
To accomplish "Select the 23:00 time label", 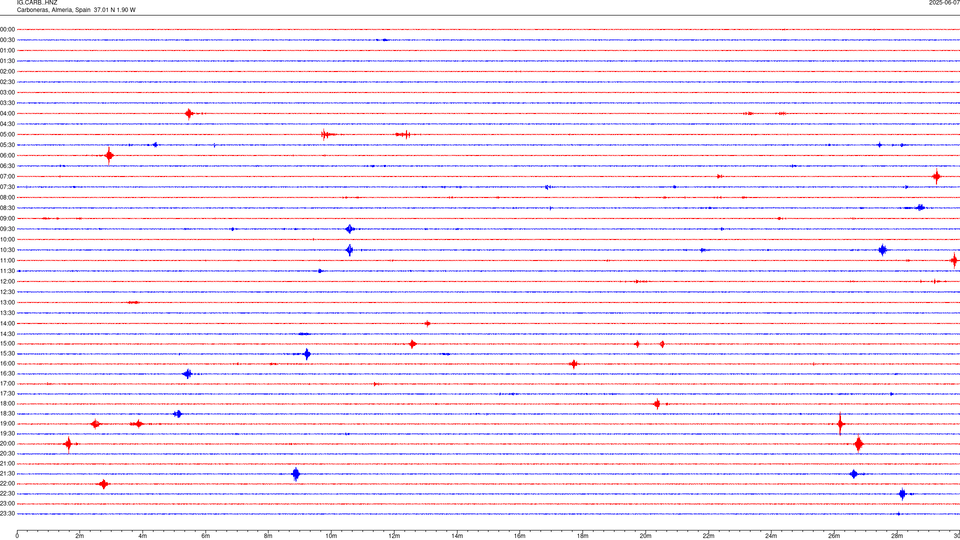I will (7, 504).
